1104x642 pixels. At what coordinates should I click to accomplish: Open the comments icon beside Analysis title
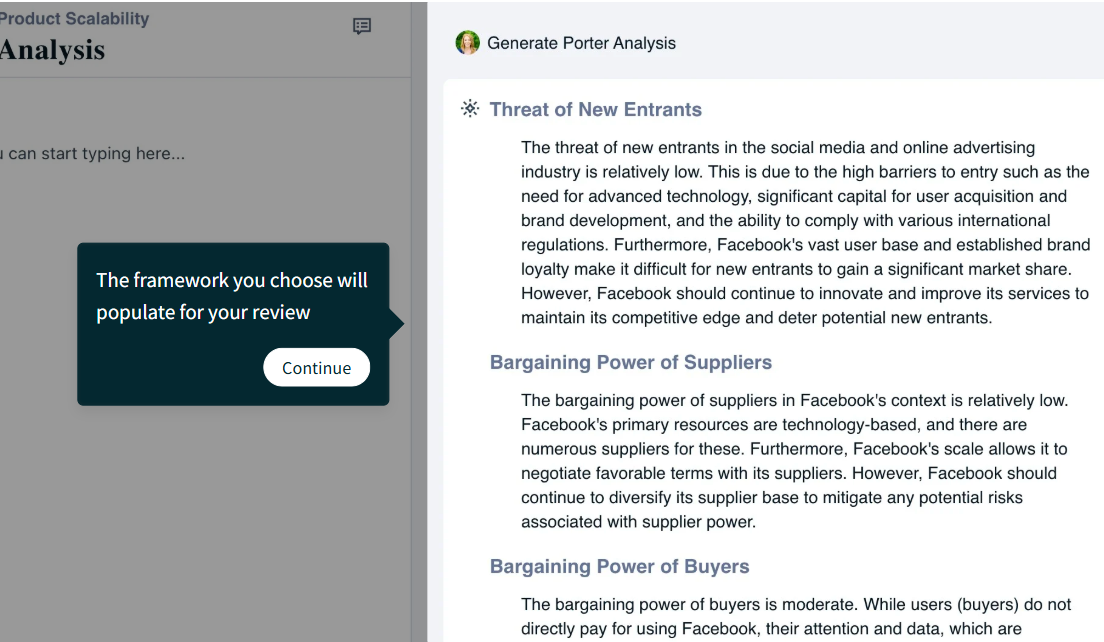(362, 27)
